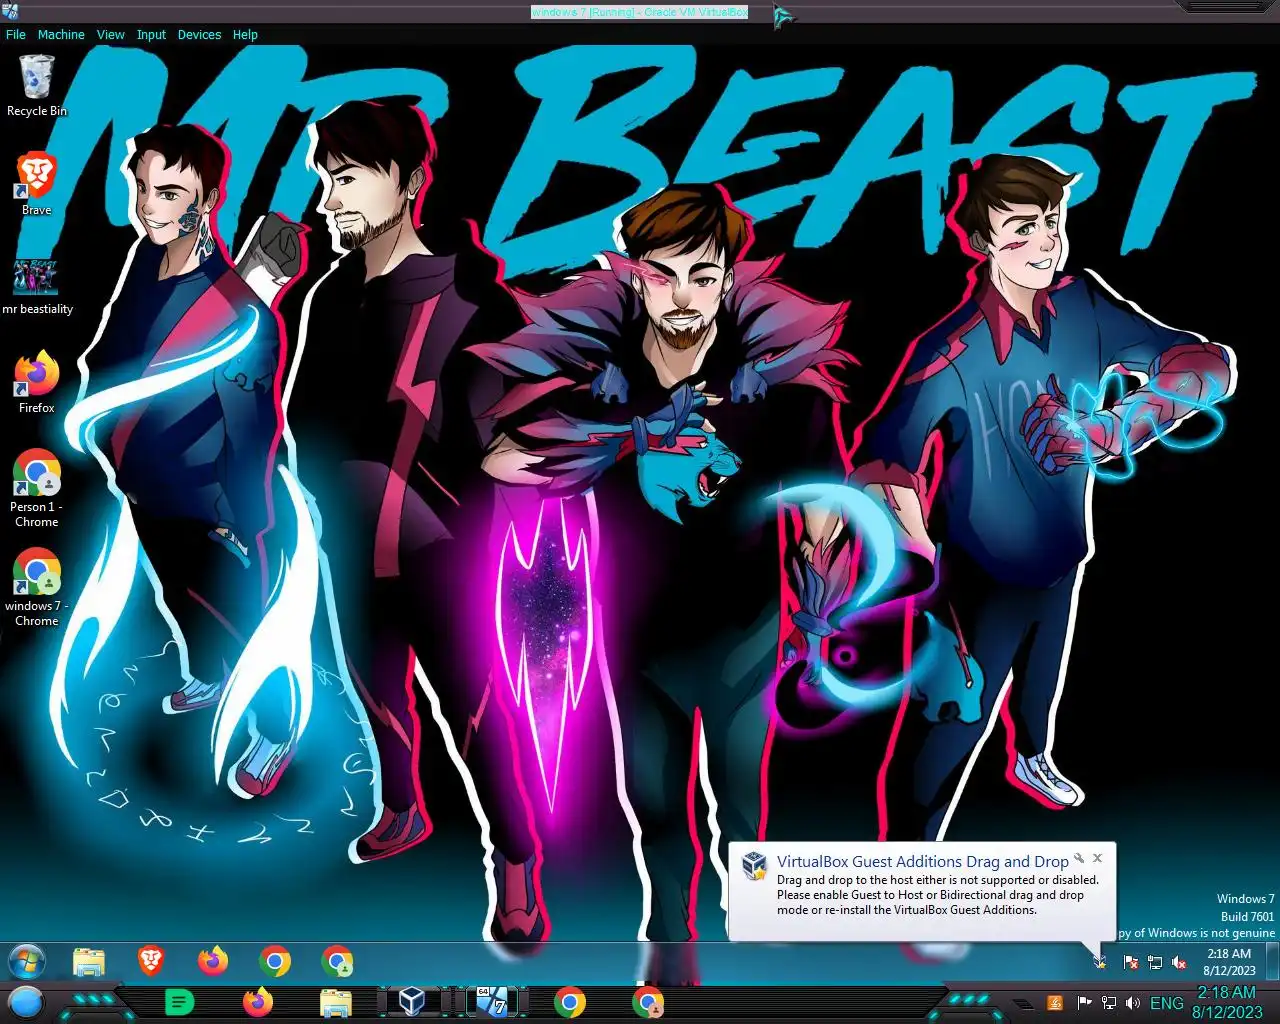The image size is (1280, 1024).
Task: Open the host Start orb
Action: [26, 1002]
